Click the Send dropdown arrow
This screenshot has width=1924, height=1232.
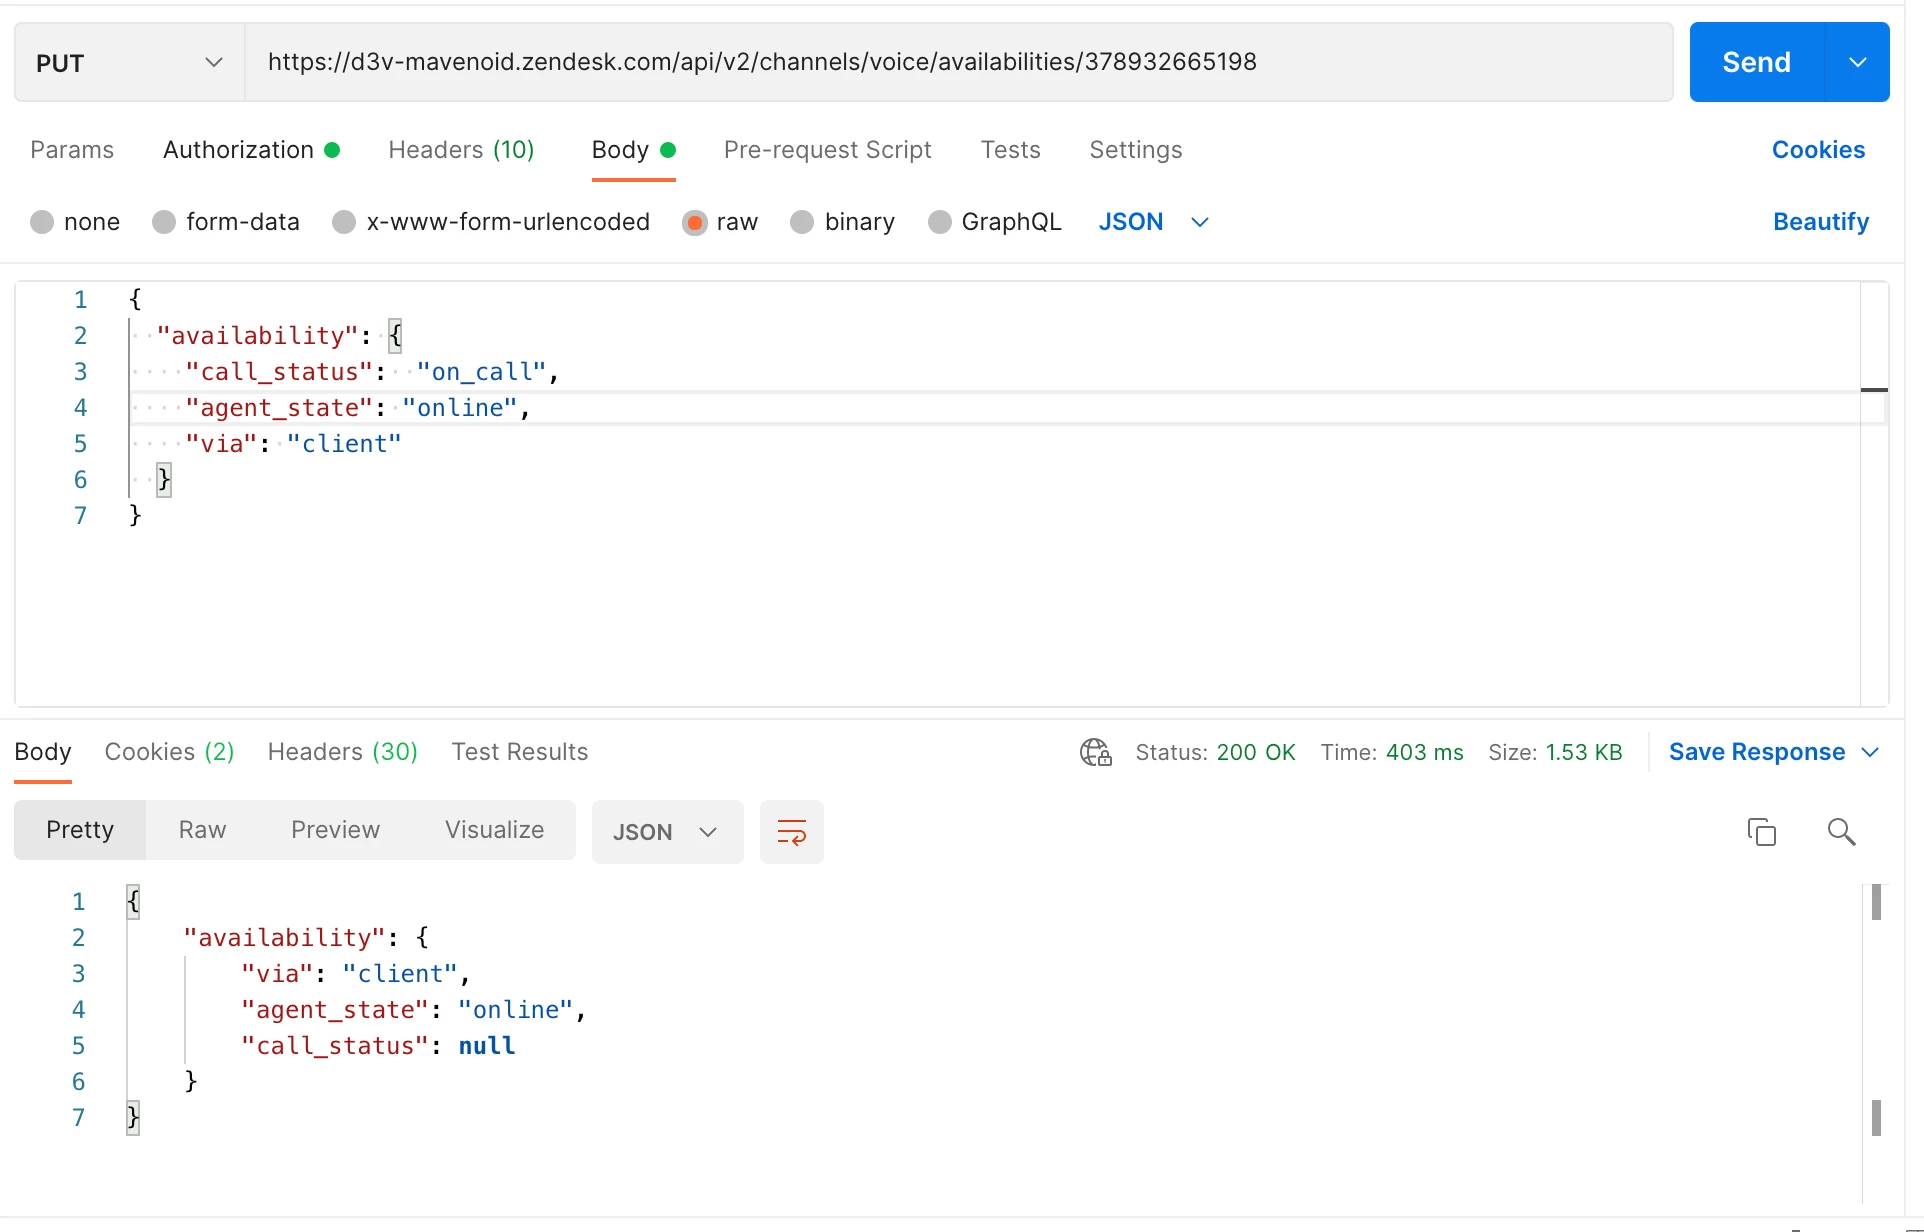(x=1857, y=62)
